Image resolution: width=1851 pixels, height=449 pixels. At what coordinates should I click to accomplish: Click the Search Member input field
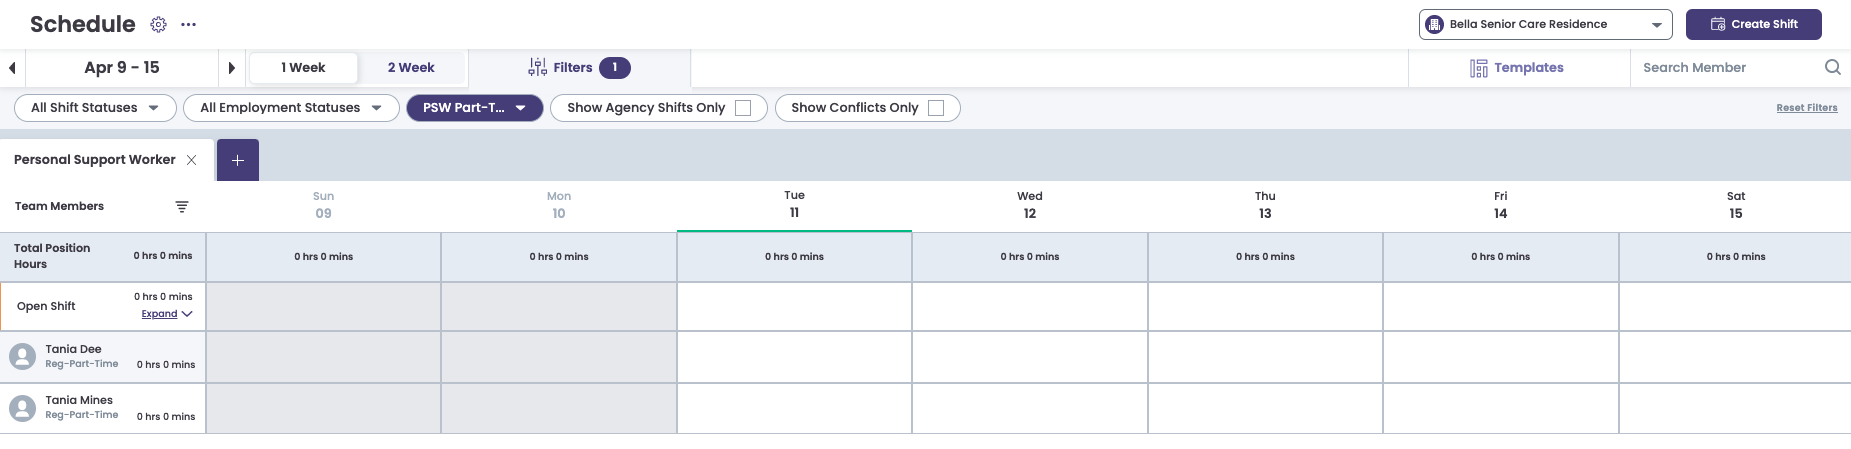click(x=1725, y=68)
